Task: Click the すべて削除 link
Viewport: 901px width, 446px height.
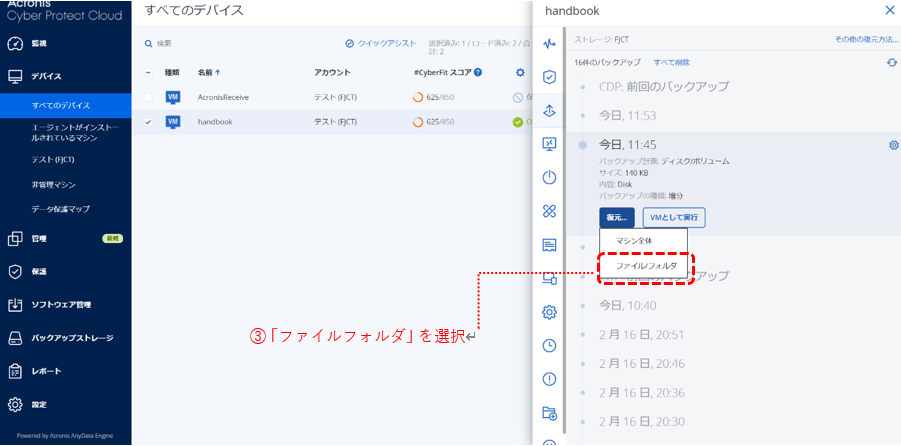Action: 671,62
